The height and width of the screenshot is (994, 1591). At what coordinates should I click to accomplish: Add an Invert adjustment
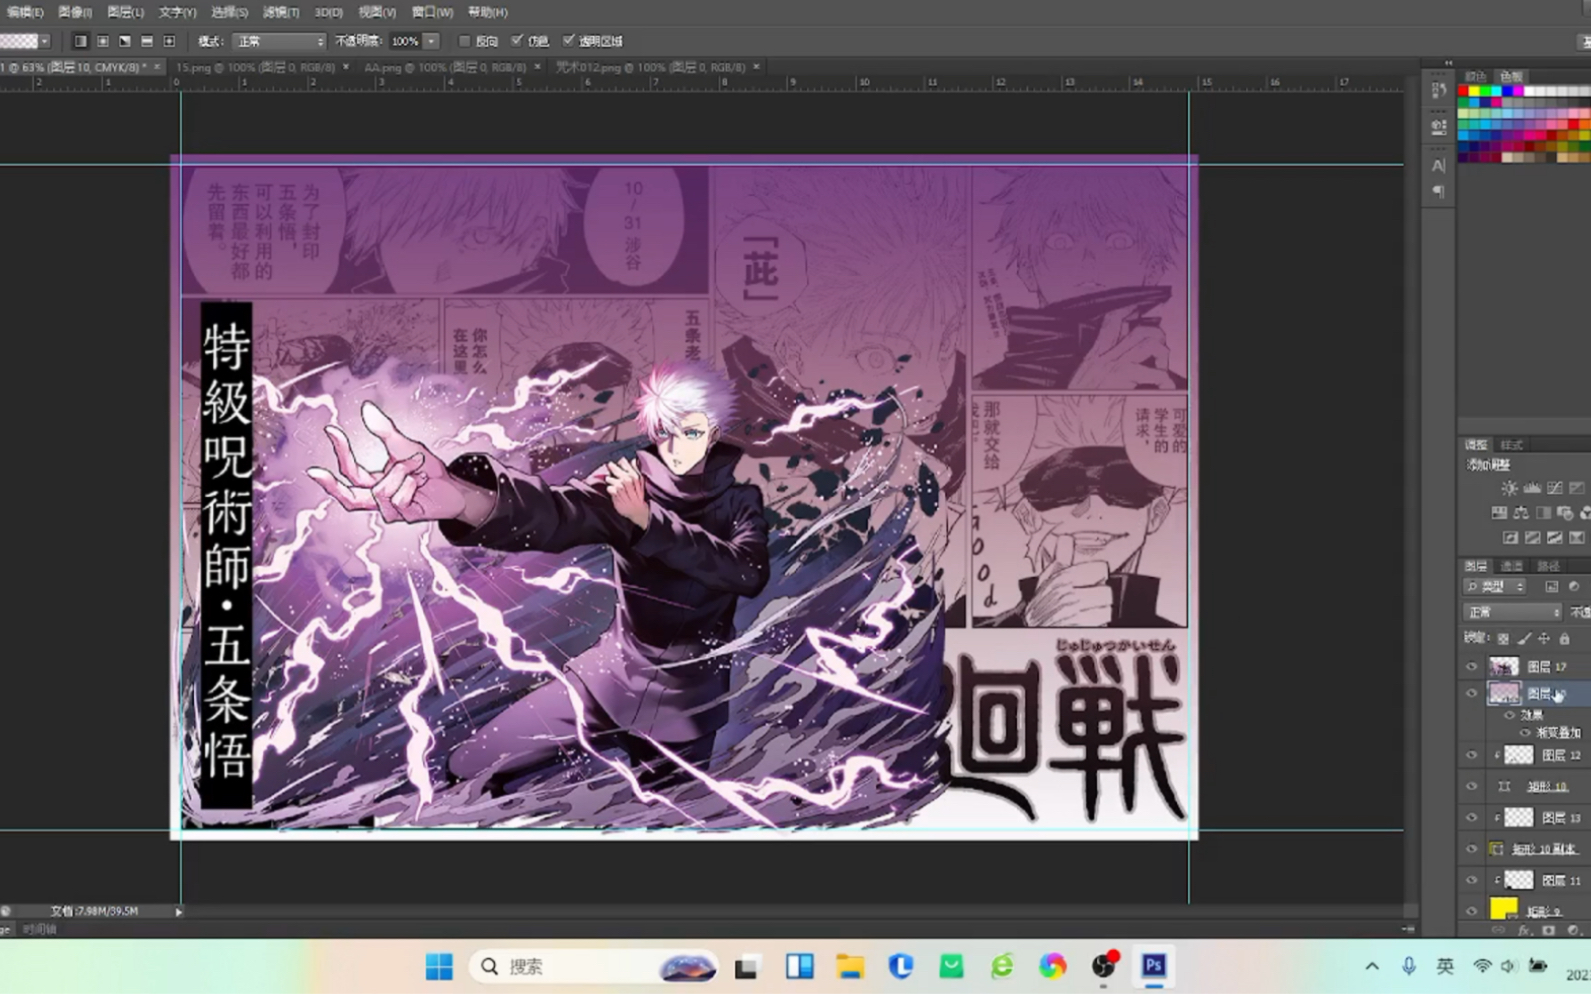click(x=1510, y=538)
